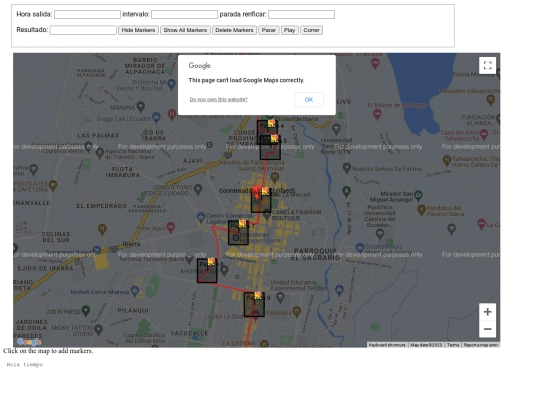This screenshot has height=405, width=540.
Task: Click the Universidad Tecnica del Norte UTN pin
Action: pos(336,129)
